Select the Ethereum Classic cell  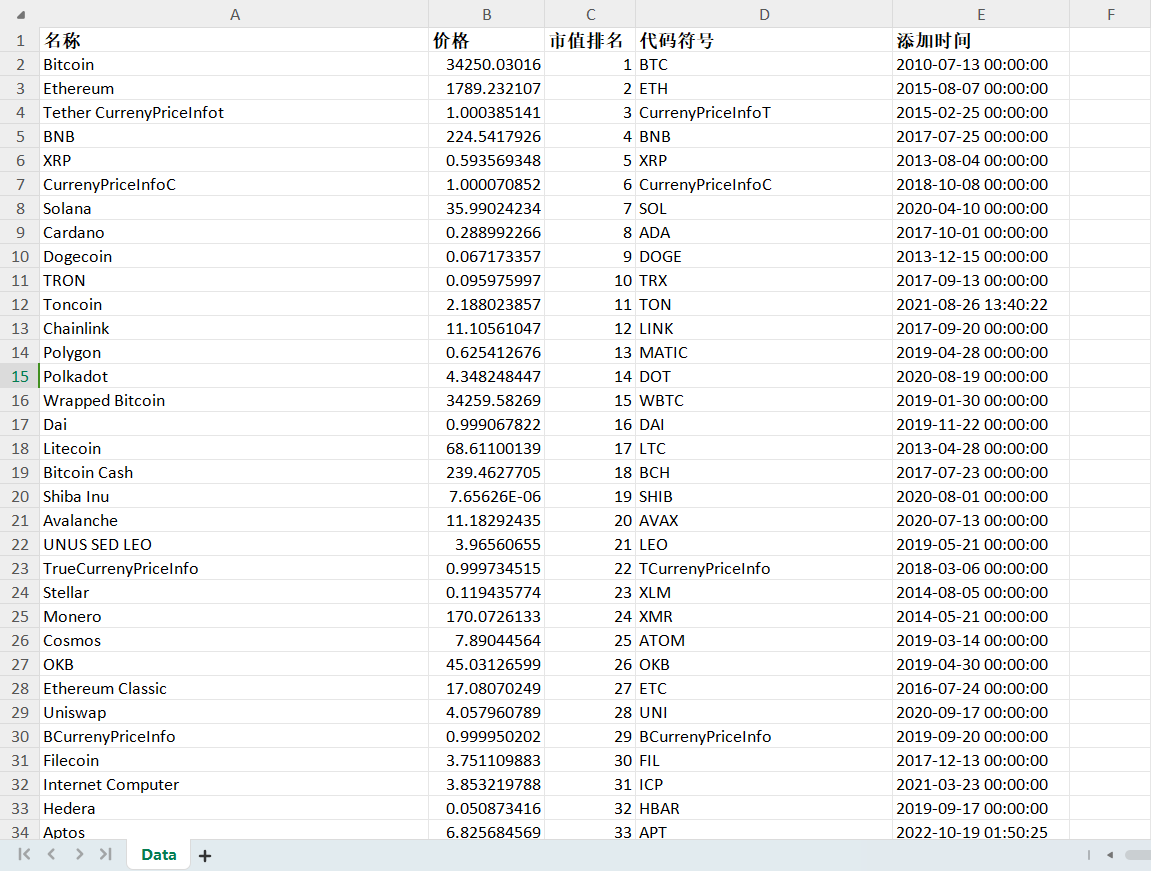[x=234, y=688]
